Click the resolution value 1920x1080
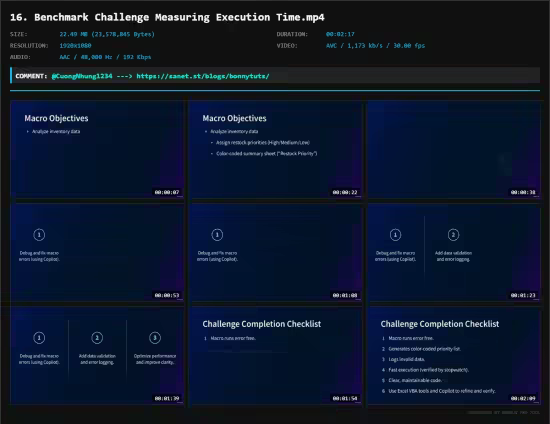 (x=75, y=46)
